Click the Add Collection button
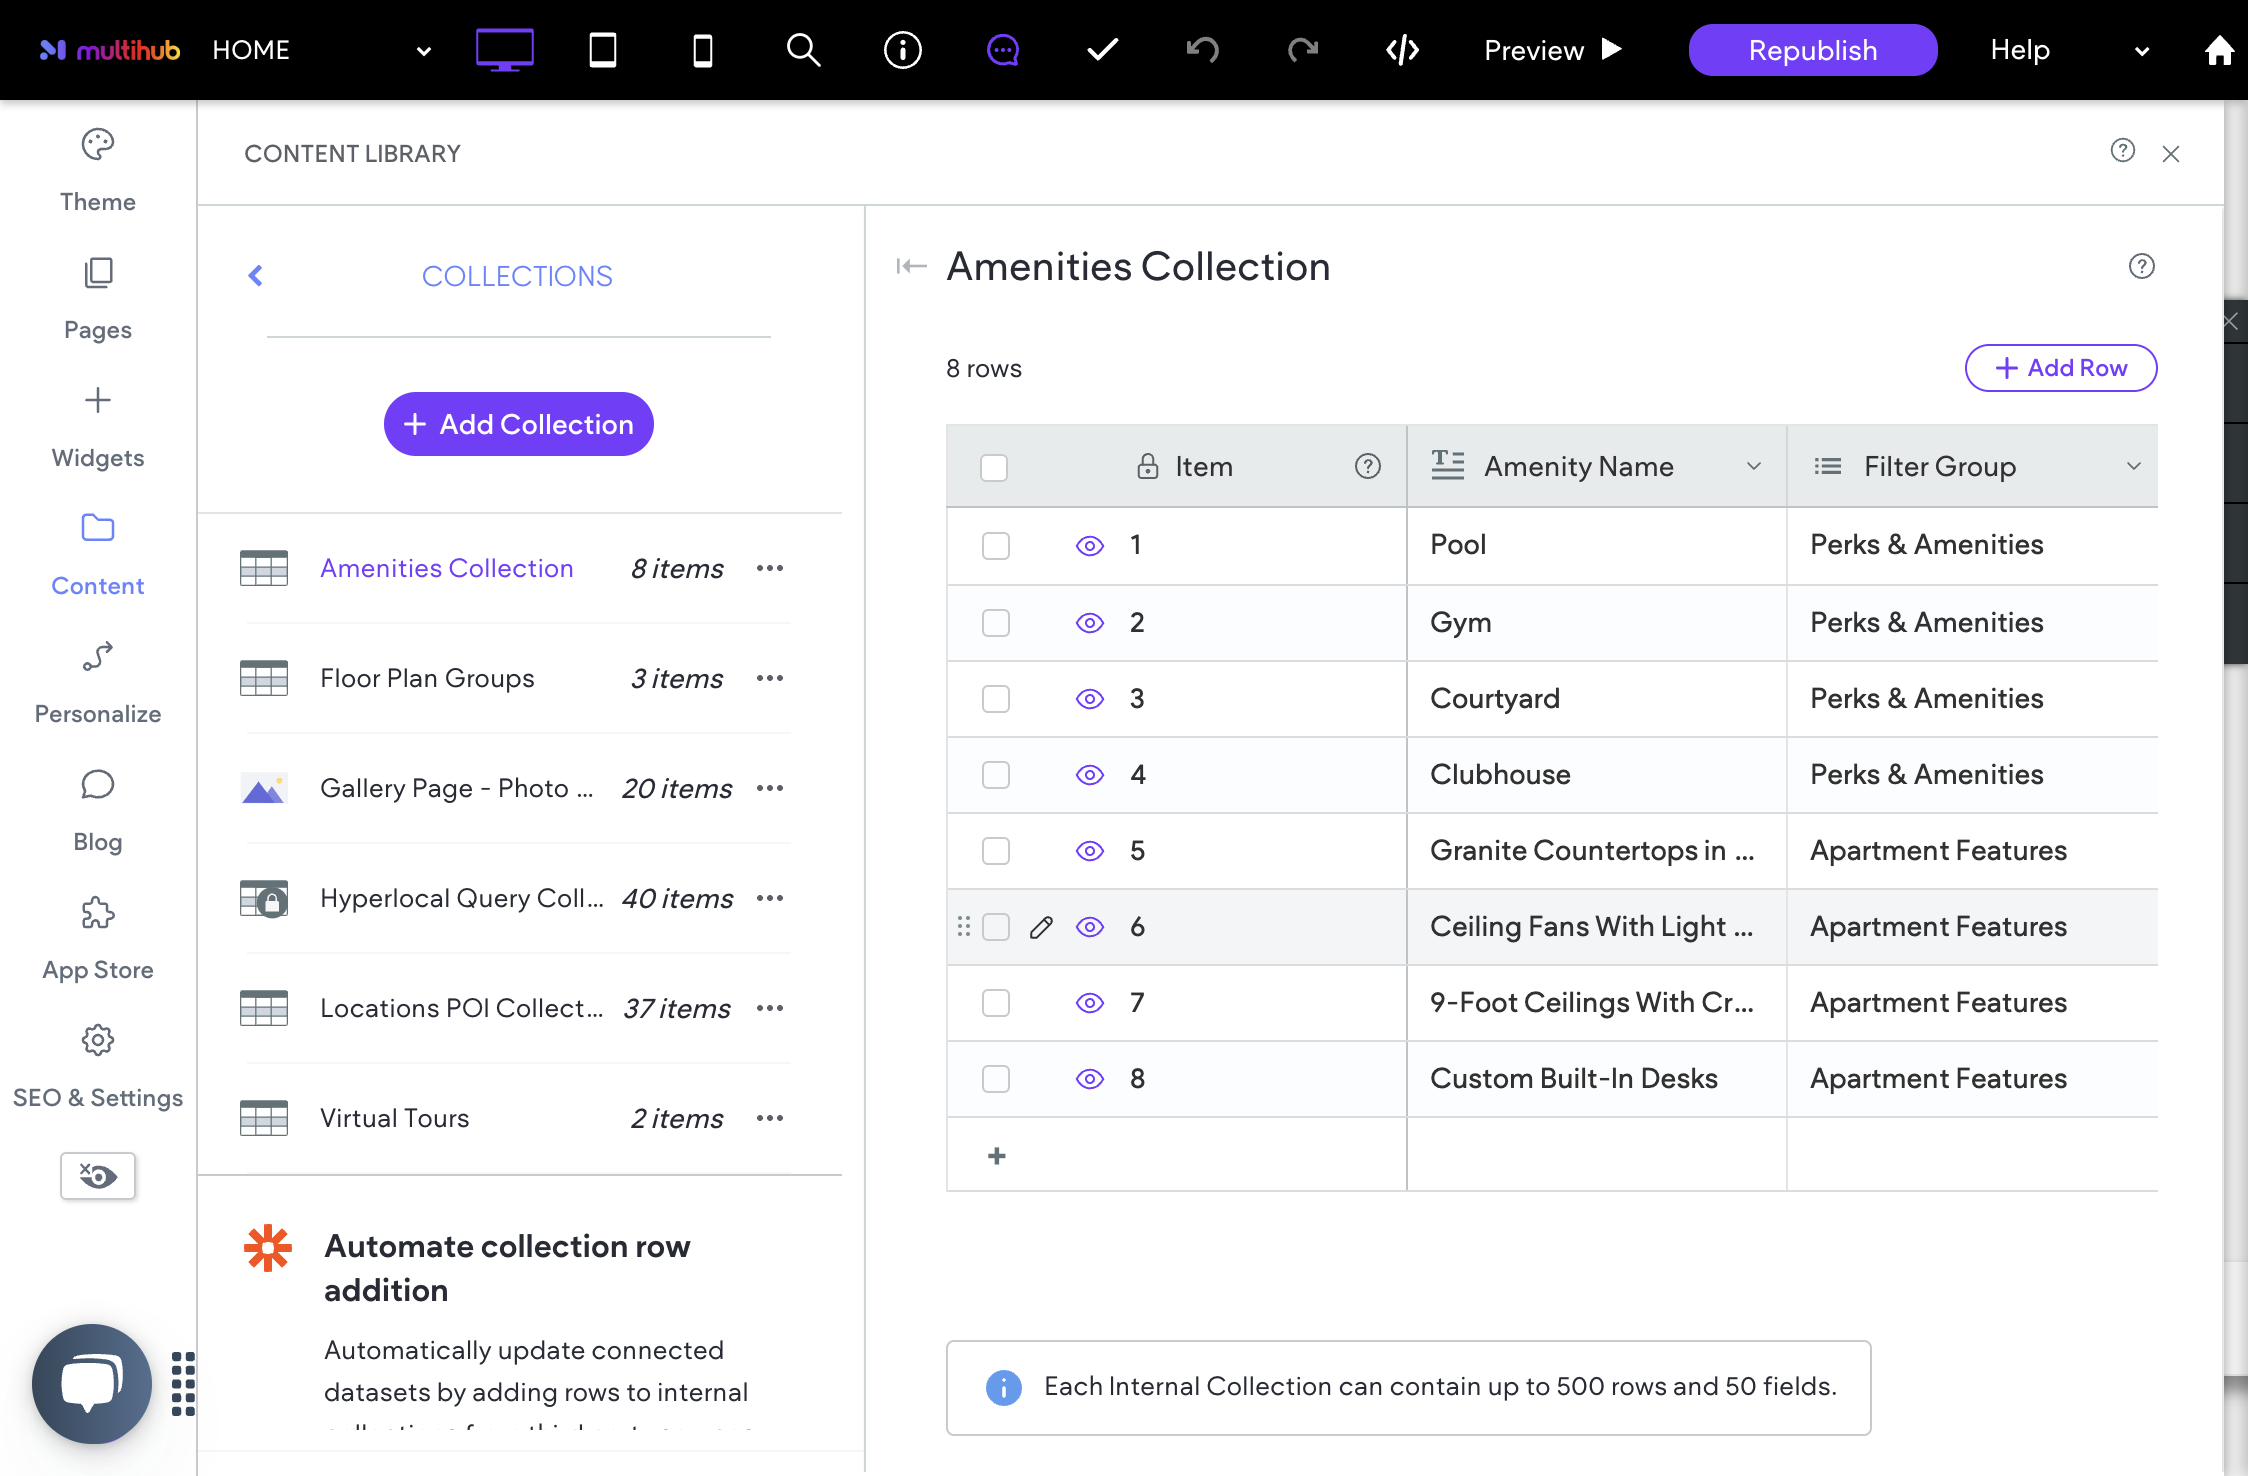Screen dimensions: 2248x1476 [518, 424]
